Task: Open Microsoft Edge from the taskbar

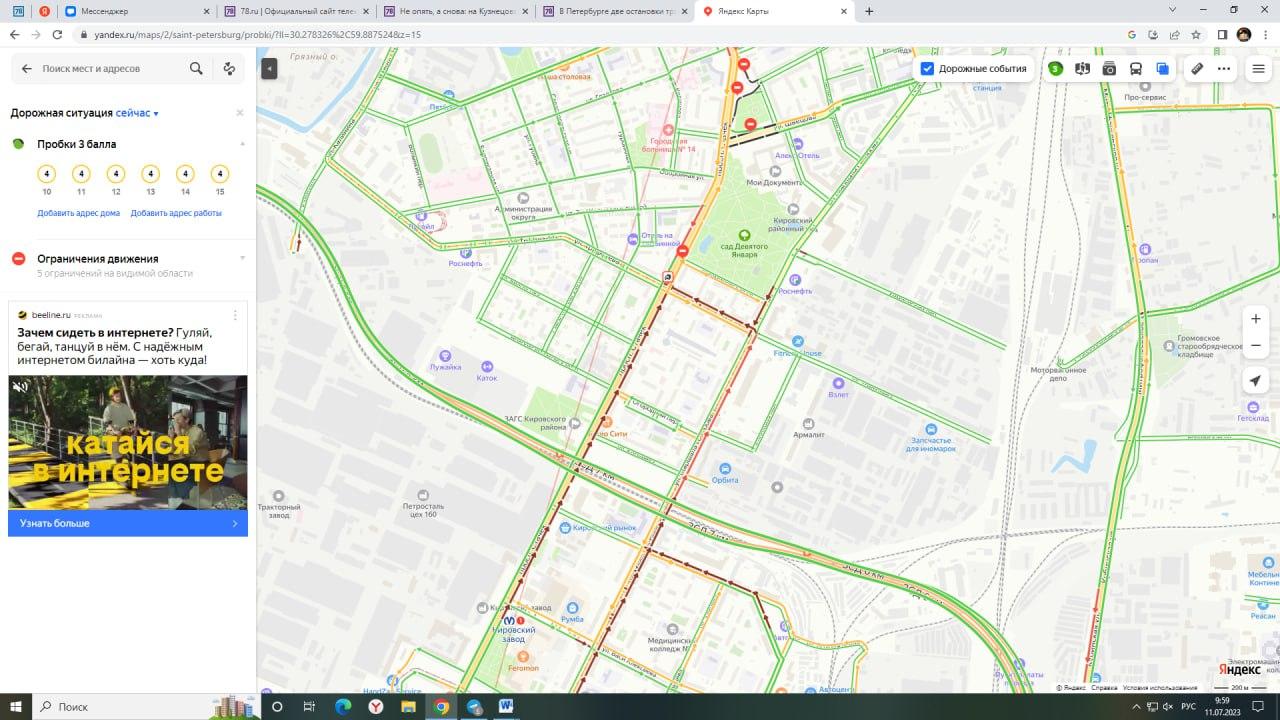Action: pyautogui.click(x=342, y=706)
